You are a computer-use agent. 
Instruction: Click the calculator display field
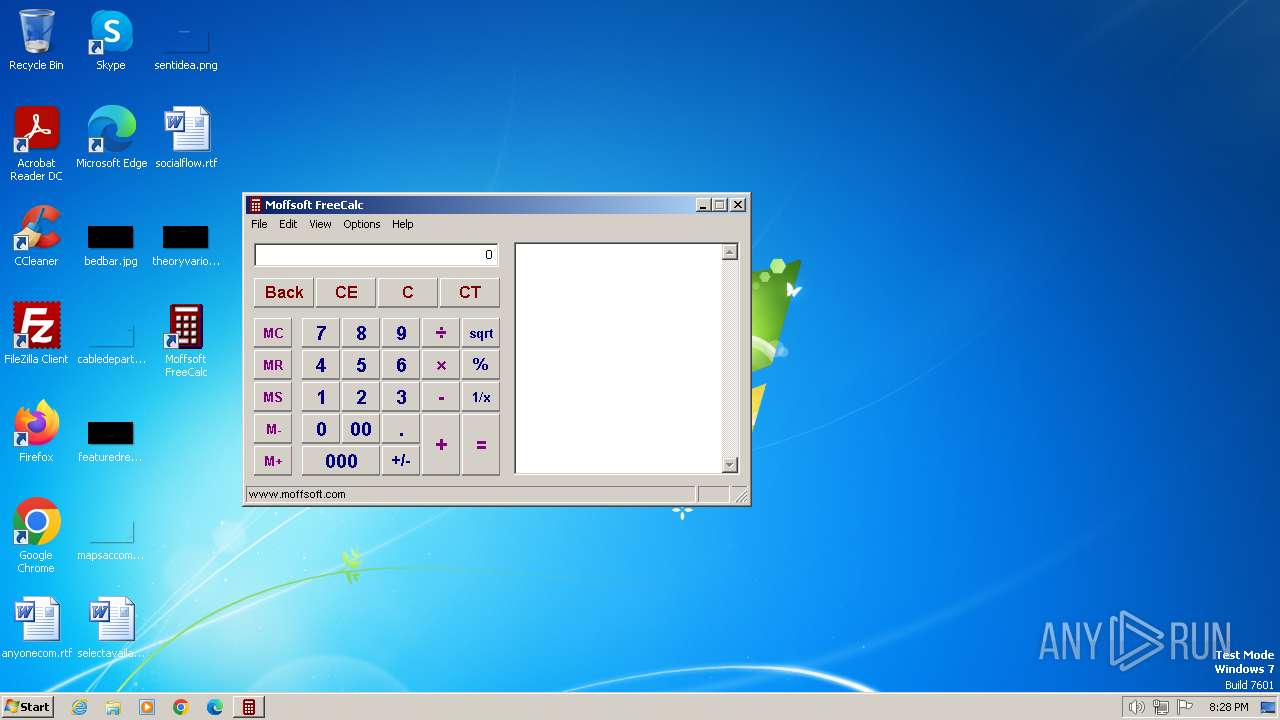[x=376, y=255]
